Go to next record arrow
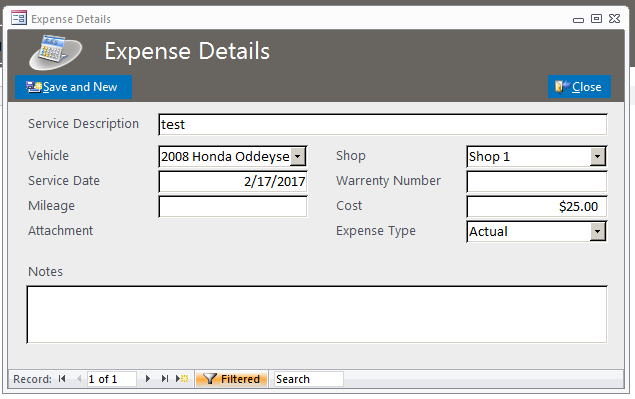This screenshot has height=399, width=635. pyautogui.click(x=148, y=379)
